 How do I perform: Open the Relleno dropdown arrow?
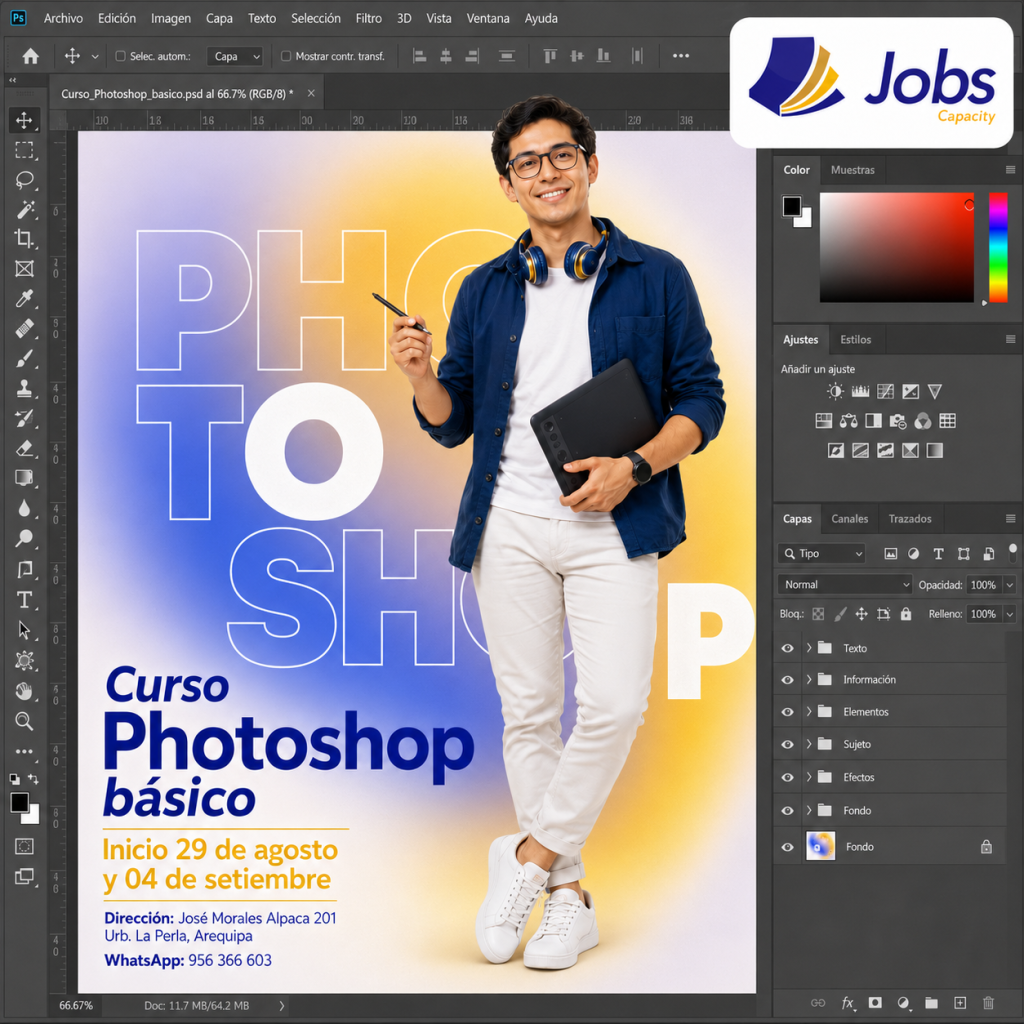pyautogui.click(x=1010, y=614)
